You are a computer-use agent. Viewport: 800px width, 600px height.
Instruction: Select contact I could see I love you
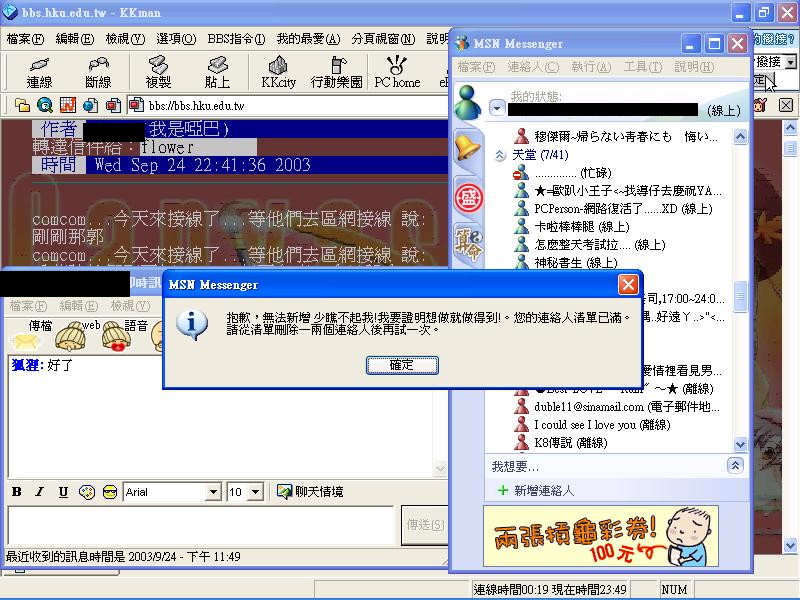(x=602, y=424)
